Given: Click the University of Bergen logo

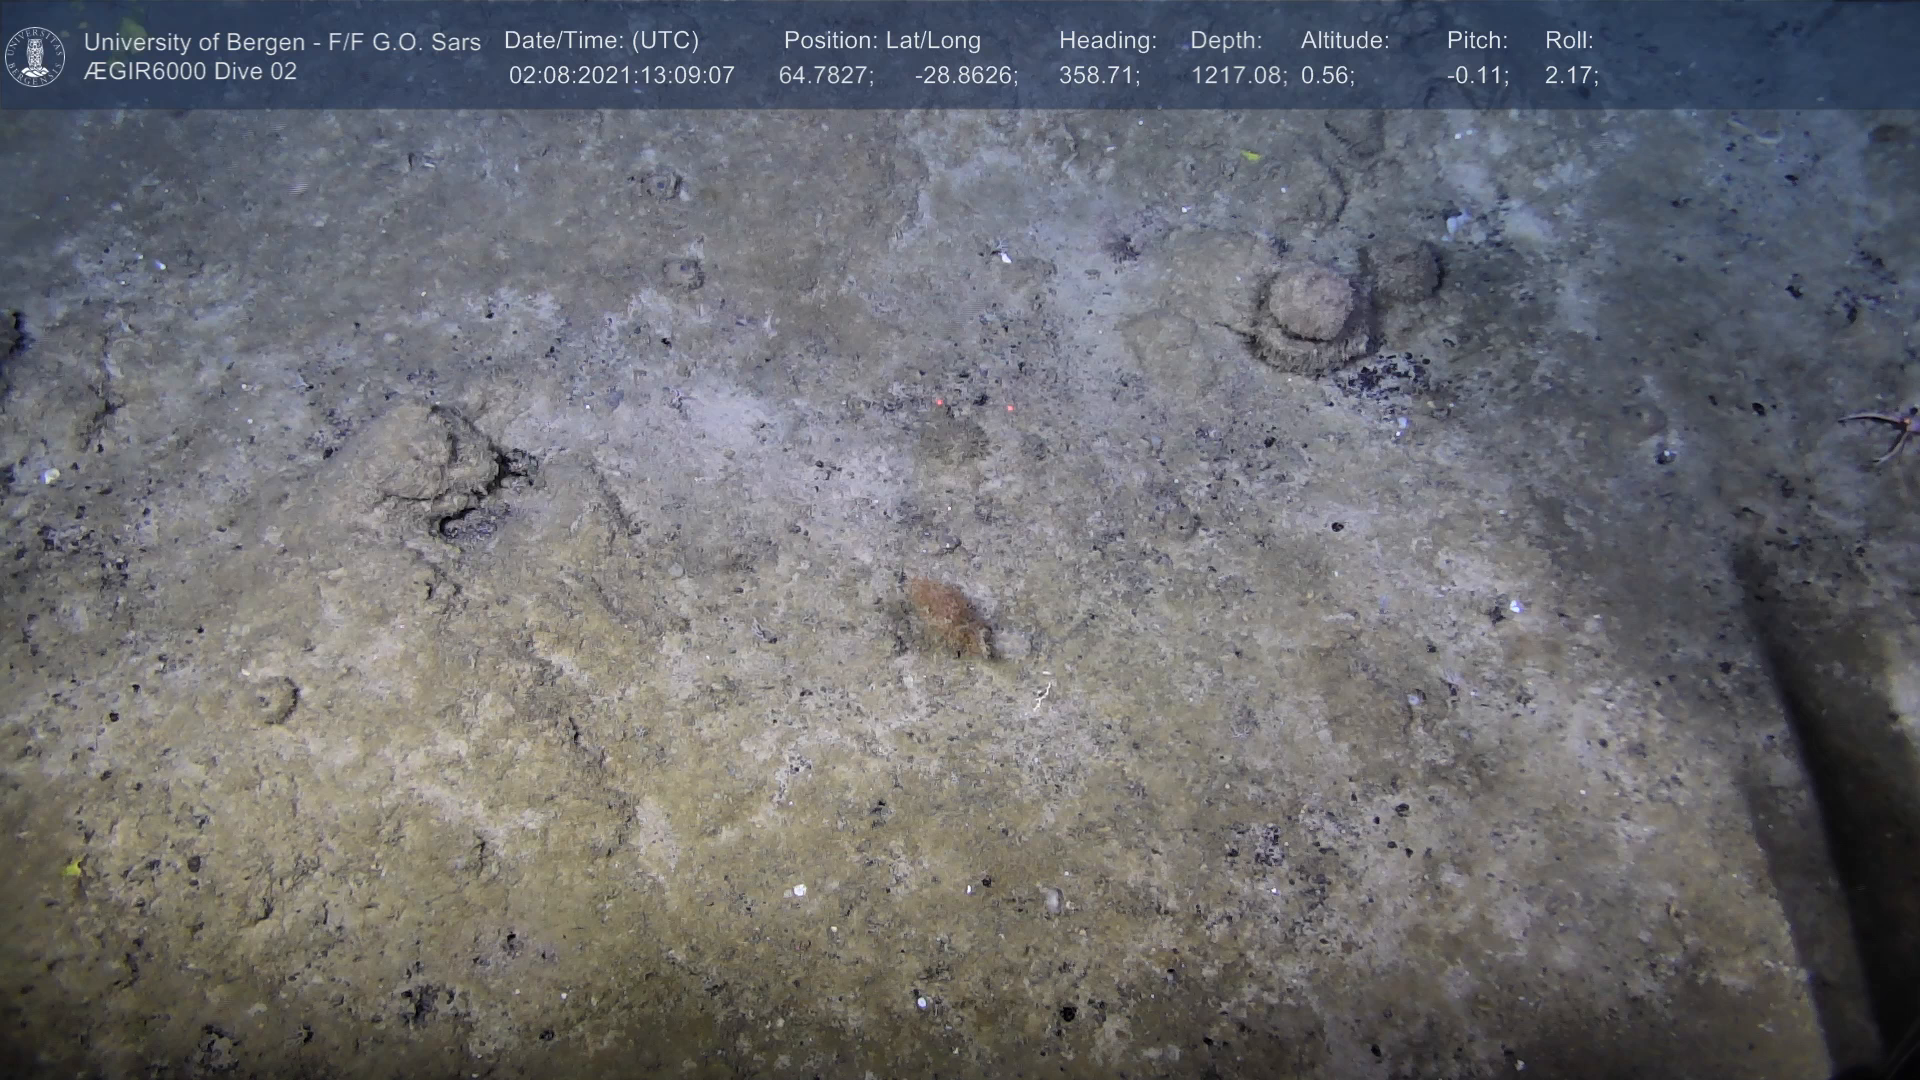Looking at the screenshot, I should (x=35, y=56).
